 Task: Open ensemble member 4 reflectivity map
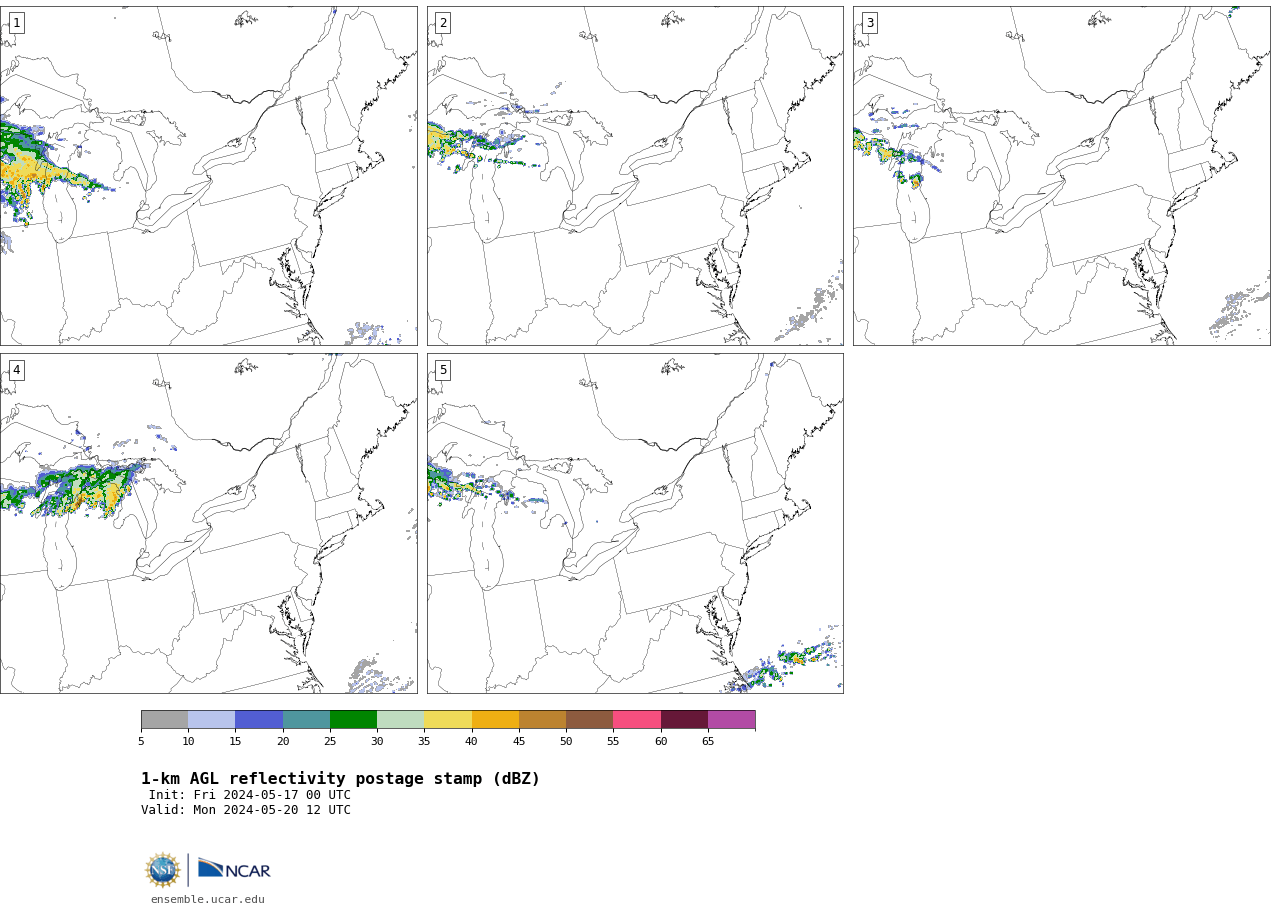point(208,523)
